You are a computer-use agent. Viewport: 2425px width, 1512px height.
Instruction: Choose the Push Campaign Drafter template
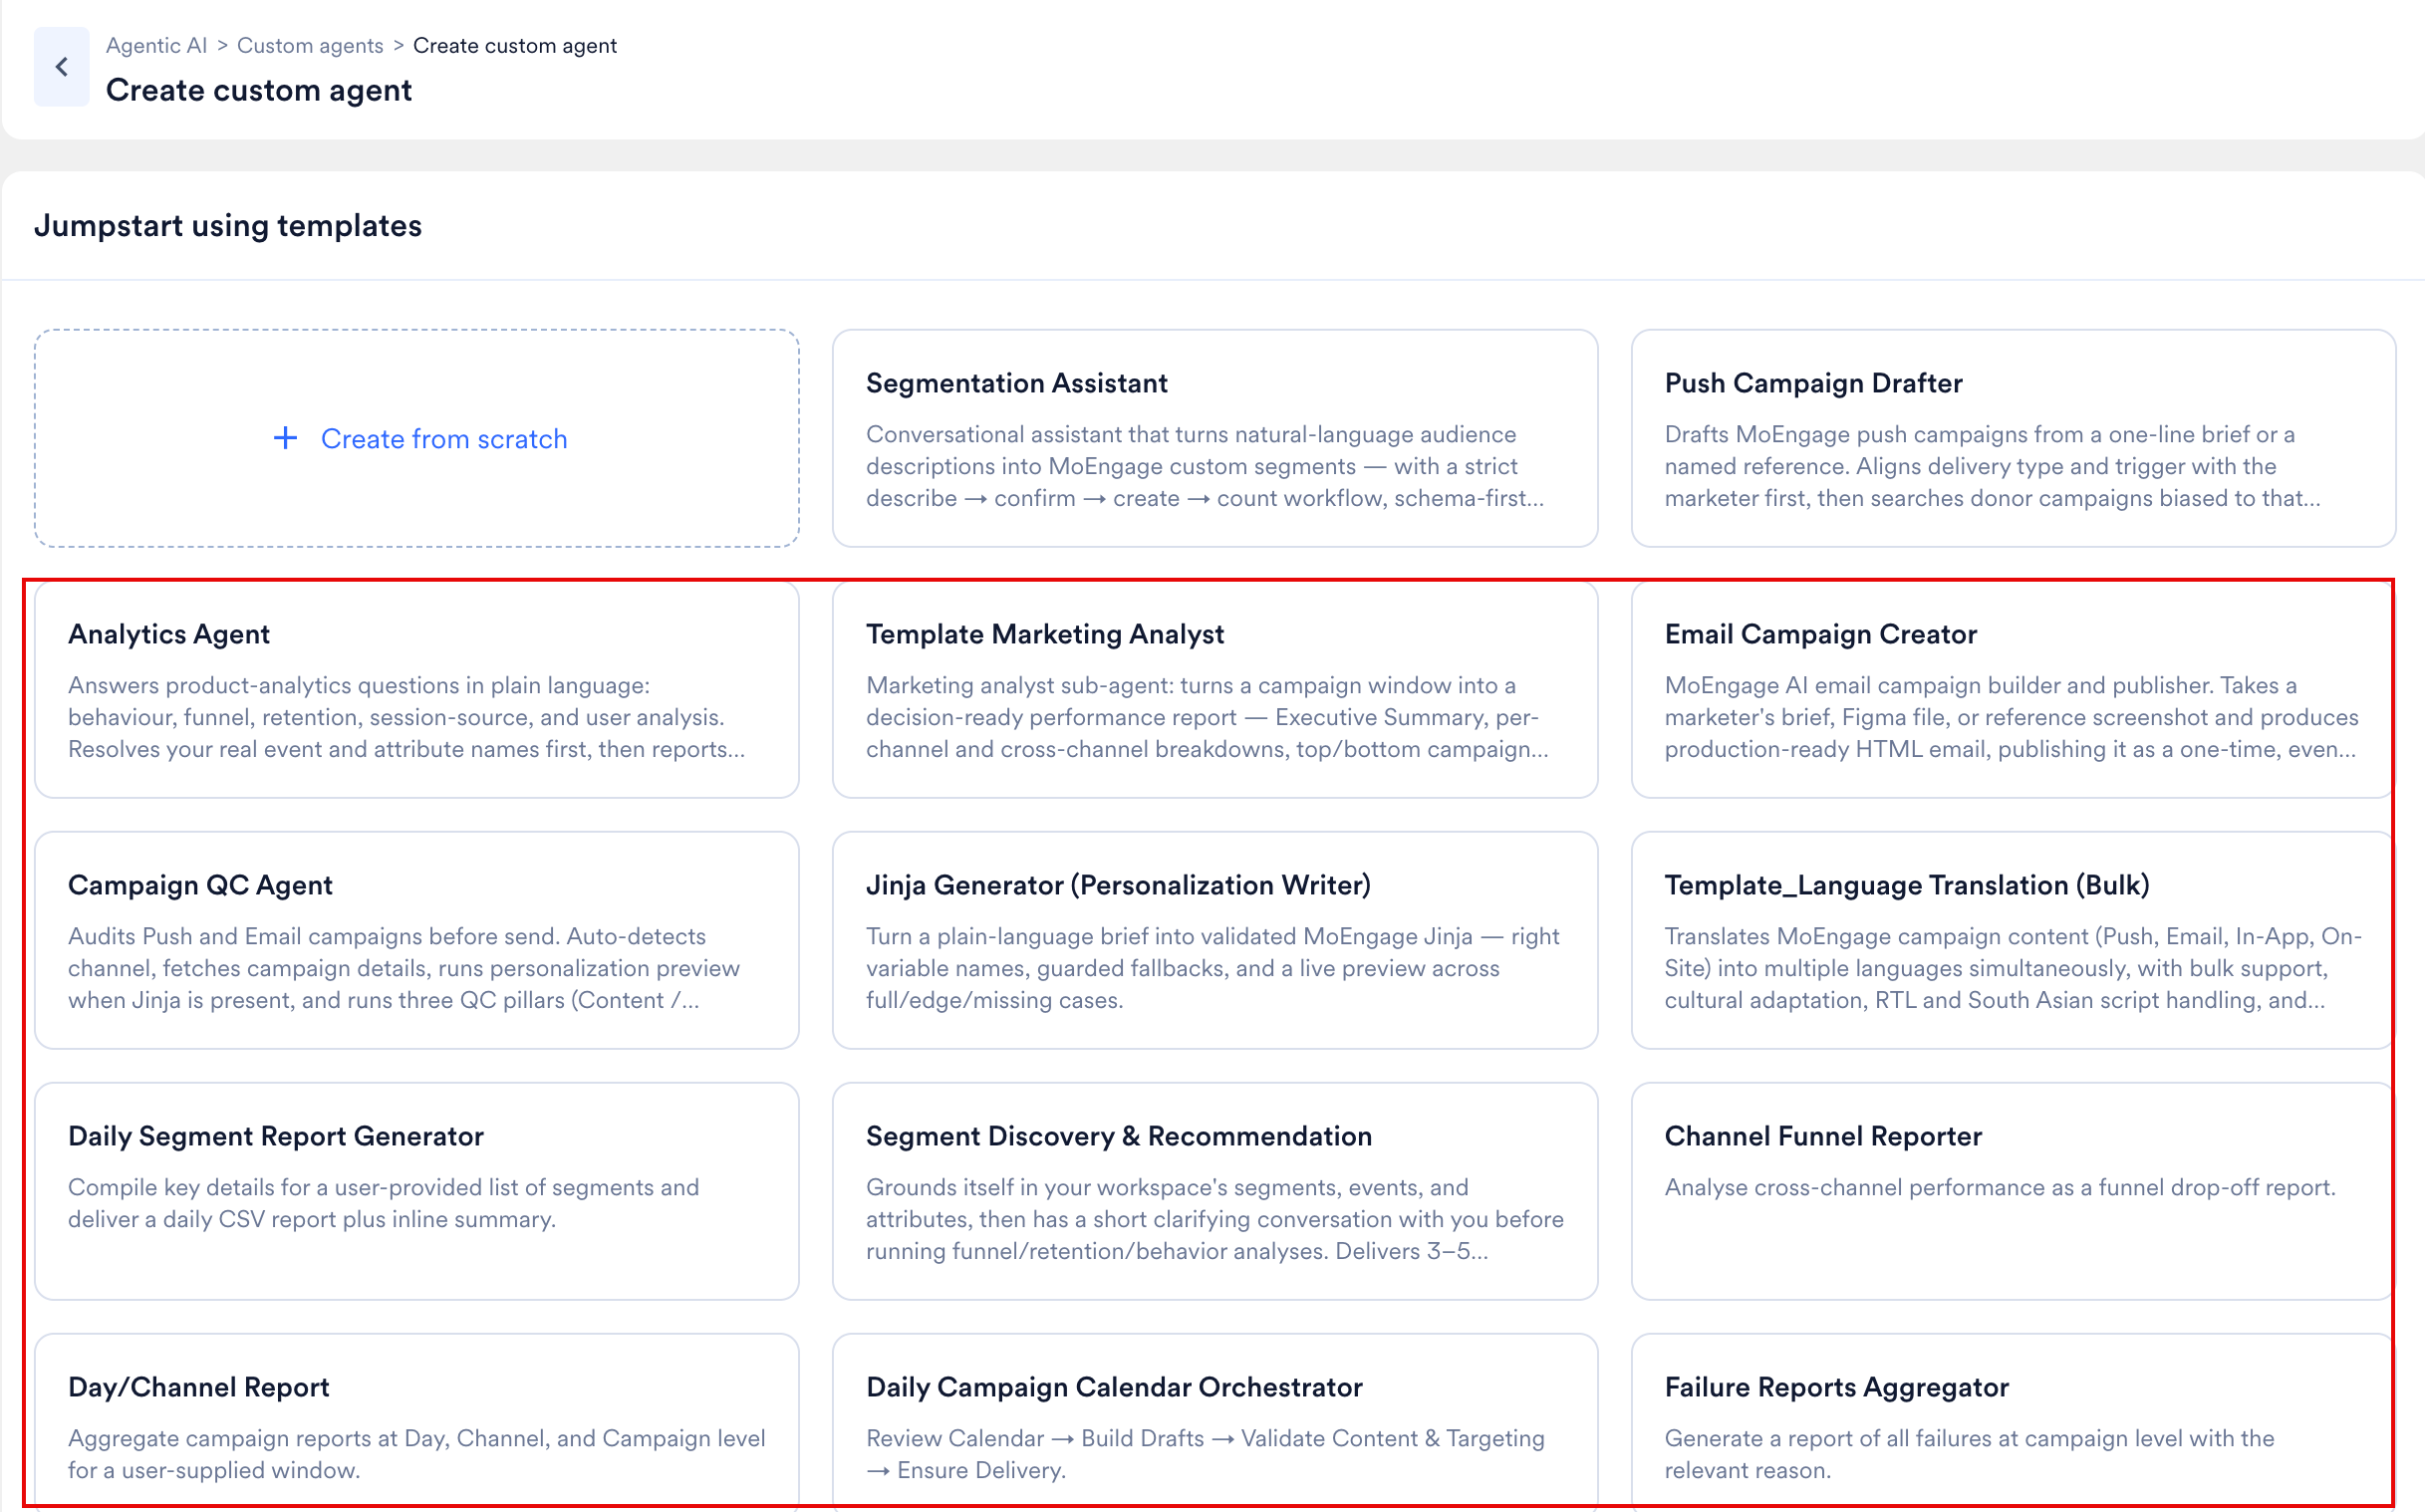2013,438
